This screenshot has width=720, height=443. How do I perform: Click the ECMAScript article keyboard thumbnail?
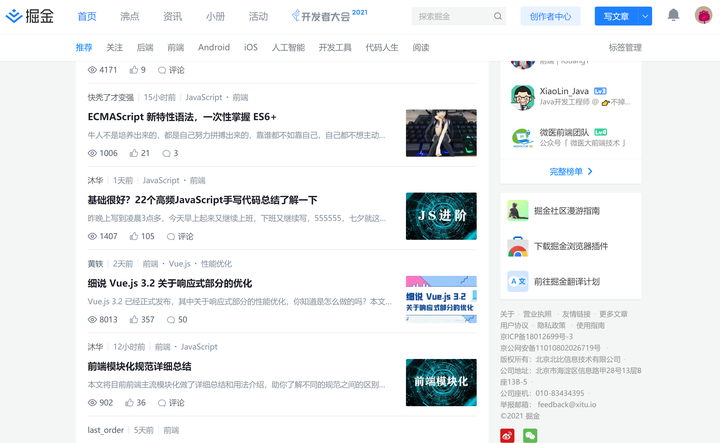(x=441, y=133)
